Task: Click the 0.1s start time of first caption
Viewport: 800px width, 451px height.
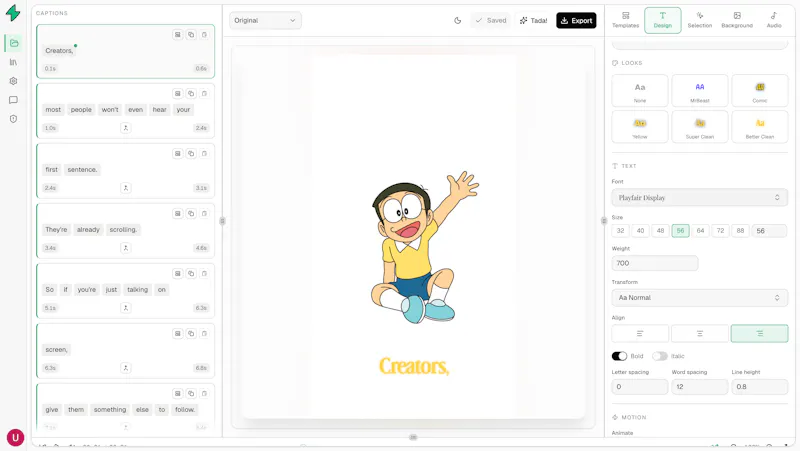Action: coord(50,68)
